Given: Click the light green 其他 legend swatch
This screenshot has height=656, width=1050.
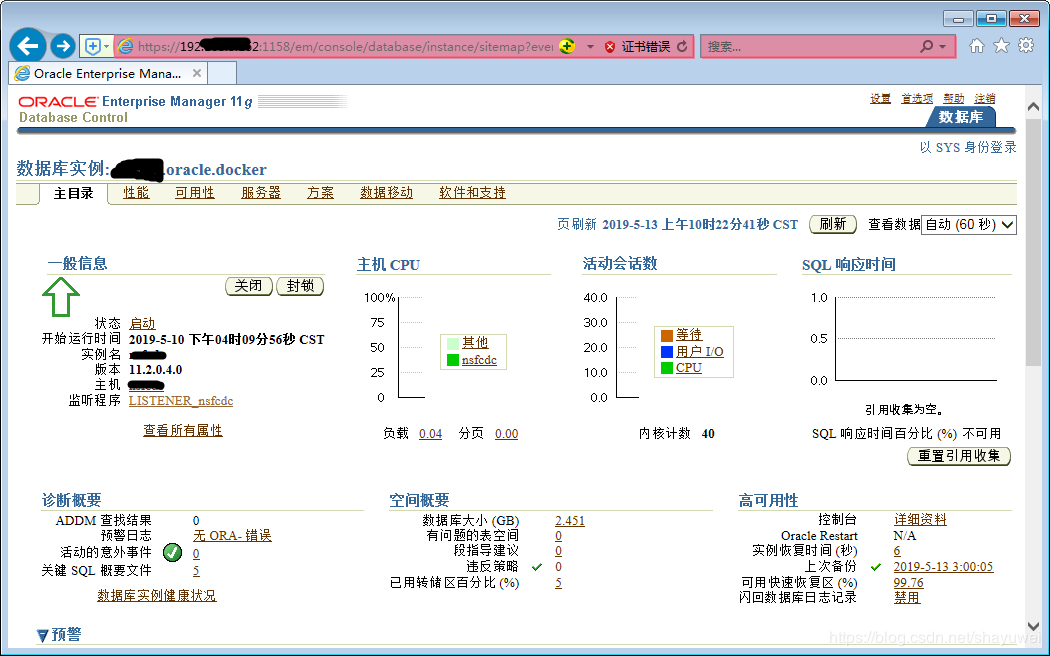Looking at the screenshot, I should point(453,343).
